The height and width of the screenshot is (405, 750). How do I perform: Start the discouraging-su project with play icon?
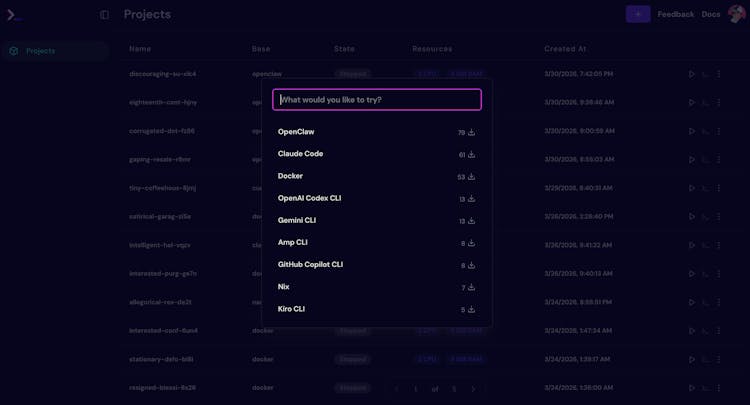691,74
